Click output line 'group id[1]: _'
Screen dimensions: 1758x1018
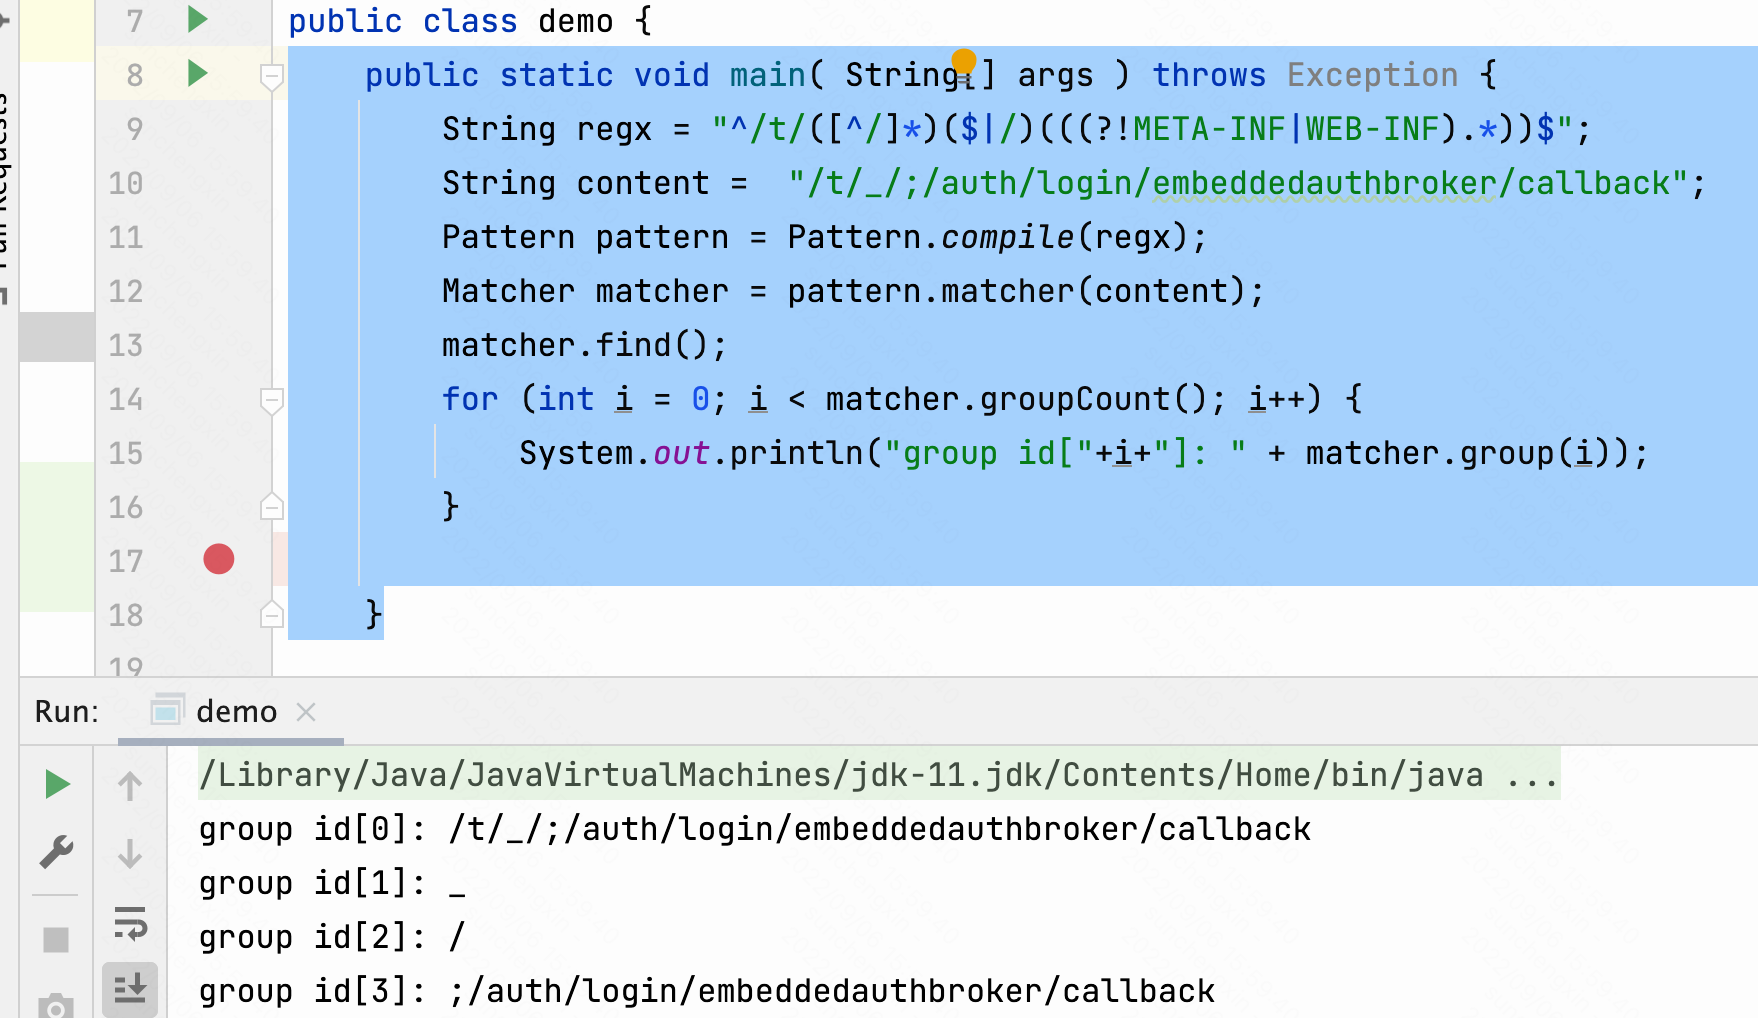332,883
